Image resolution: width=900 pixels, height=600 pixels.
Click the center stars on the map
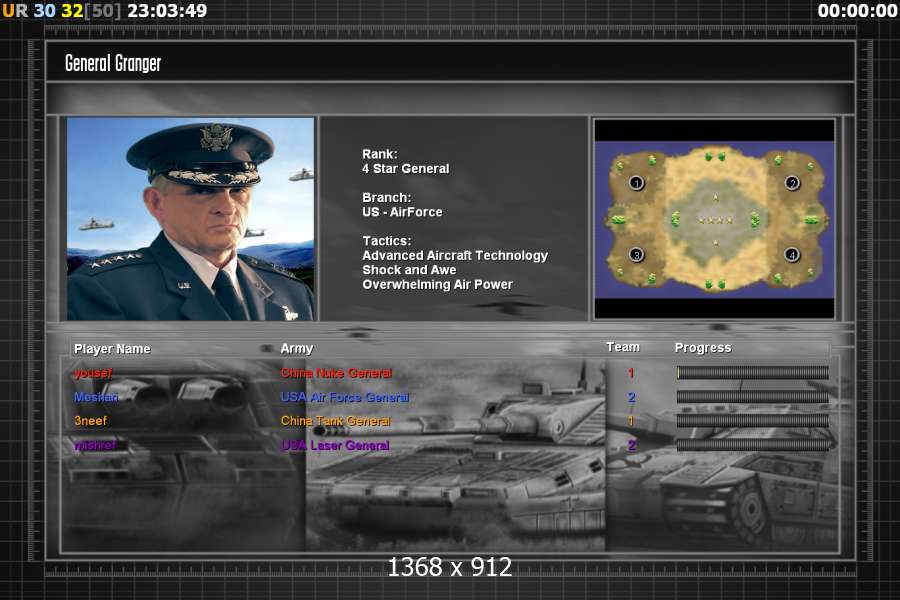click(715, 220)
